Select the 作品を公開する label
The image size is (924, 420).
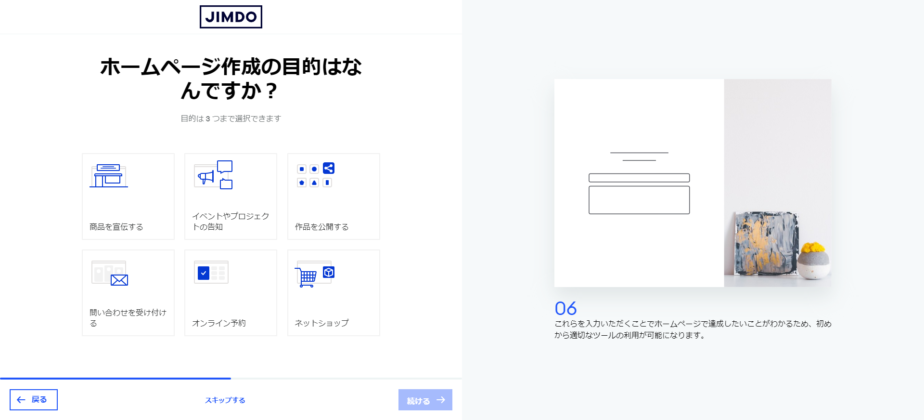point(322,227)
